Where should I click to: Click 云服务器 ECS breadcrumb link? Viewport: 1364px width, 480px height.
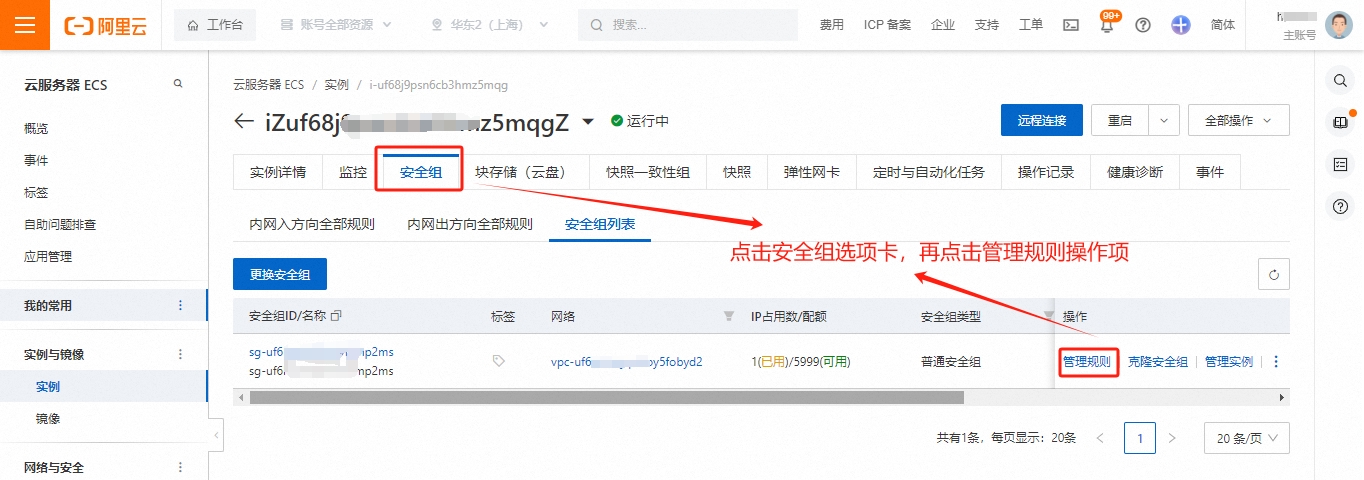[268, 85]
